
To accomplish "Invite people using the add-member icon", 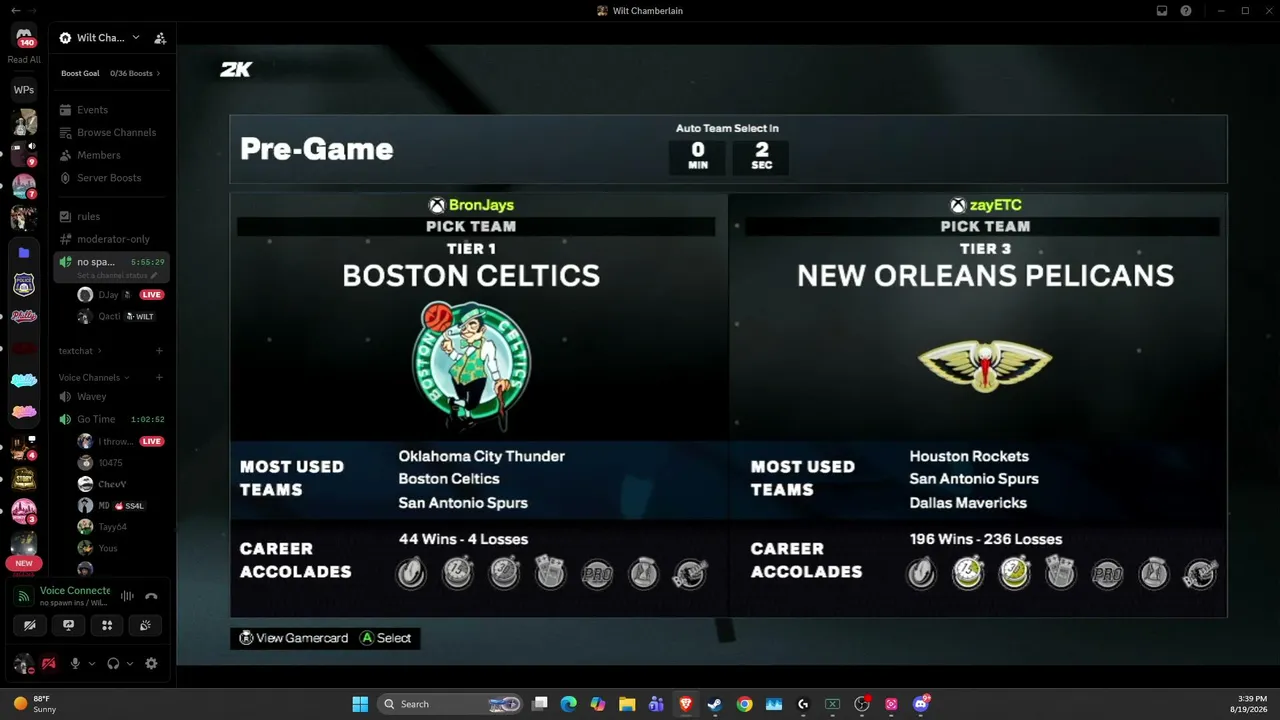I will (x=160, y=38).
